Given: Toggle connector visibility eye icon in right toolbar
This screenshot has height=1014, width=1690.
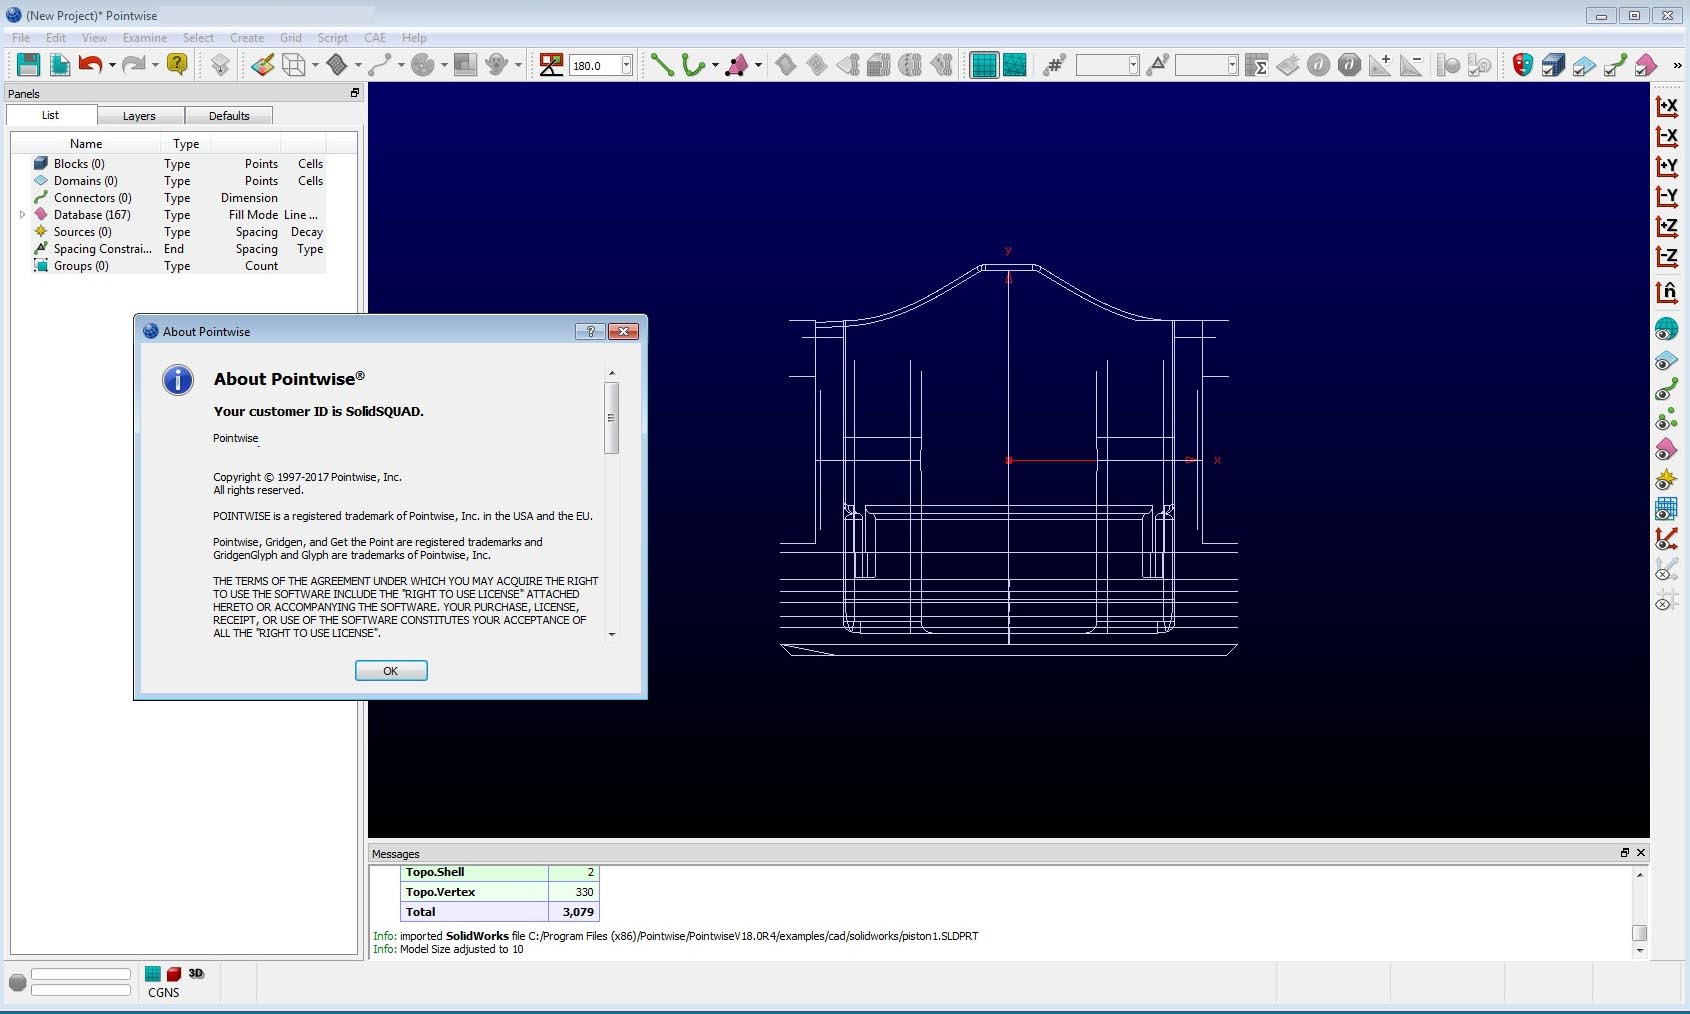Looking at the screenshot, I should pyautogui.click(x=1667, y=390).
